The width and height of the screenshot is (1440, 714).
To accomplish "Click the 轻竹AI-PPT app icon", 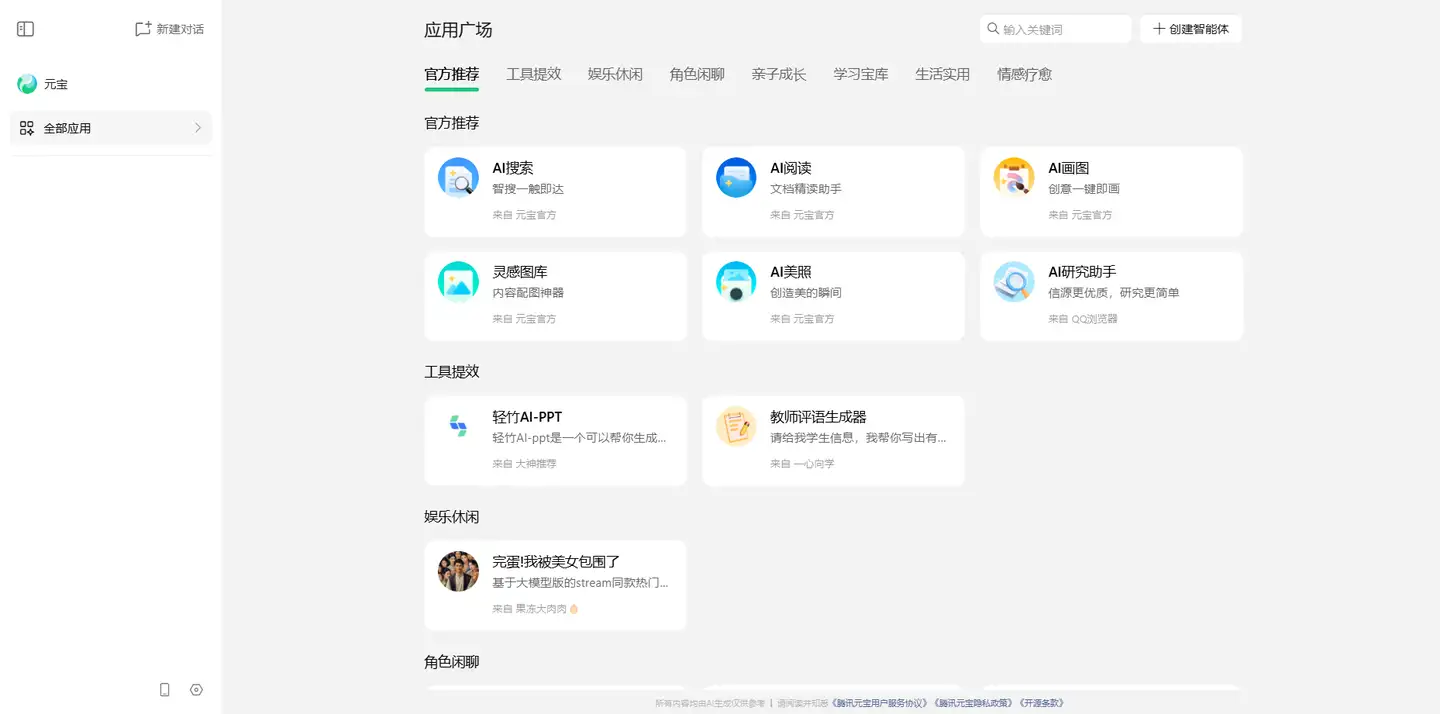I will pos(458,427).
